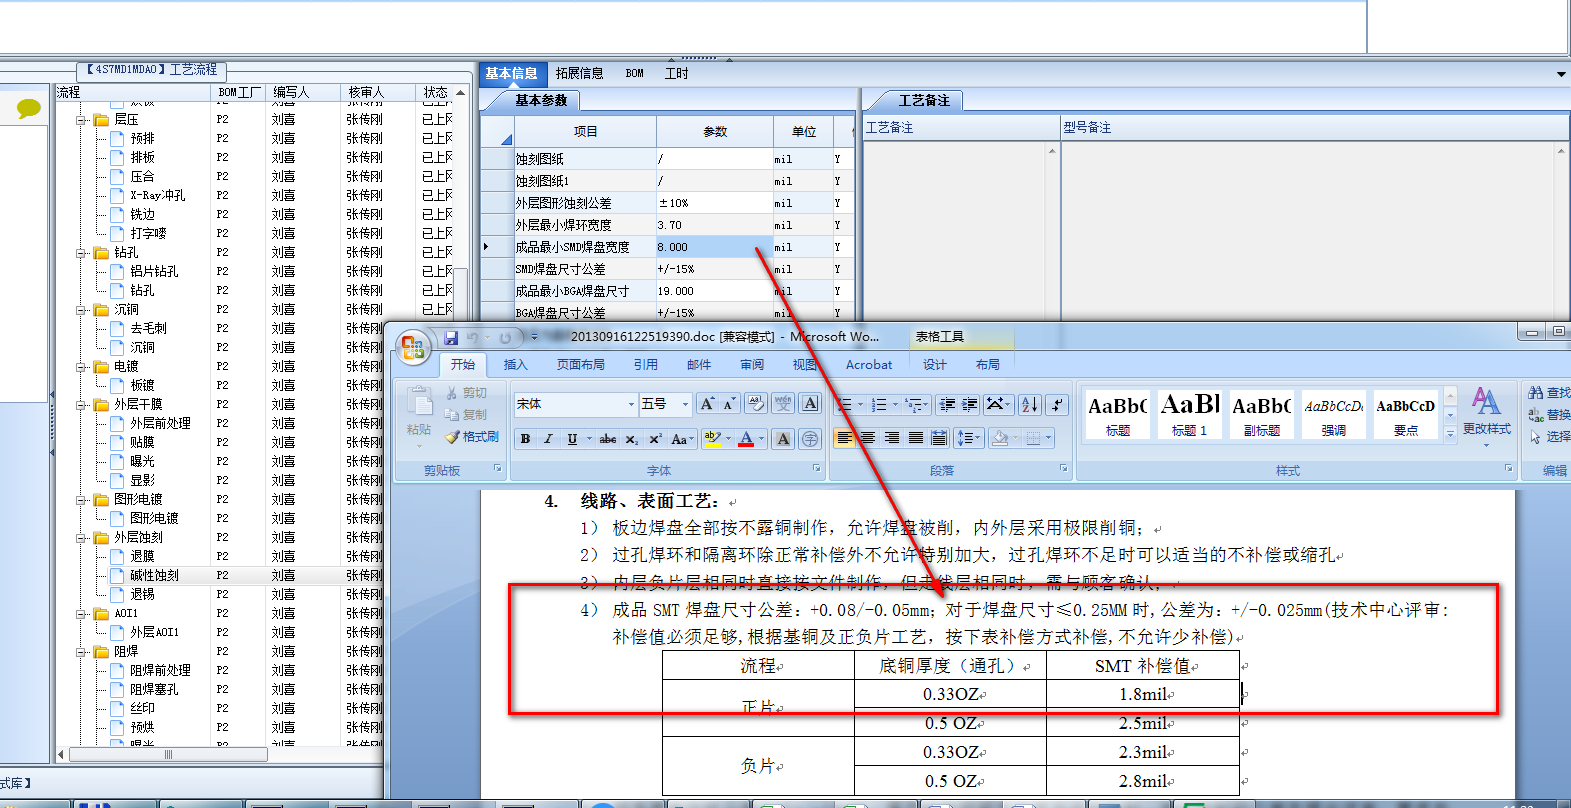Click the Copy (复制) button

(x=467, y=415)
